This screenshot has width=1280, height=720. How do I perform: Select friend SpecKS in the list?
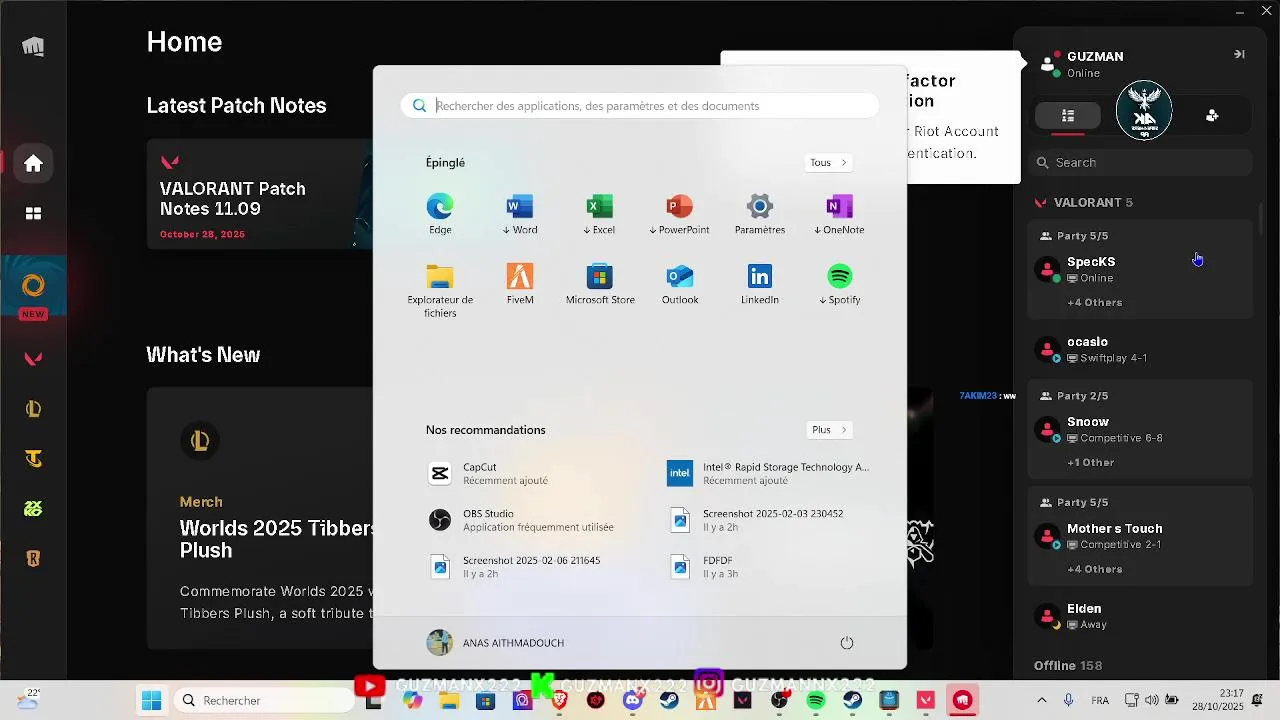pyautogui.click(x=1141, y=269)
